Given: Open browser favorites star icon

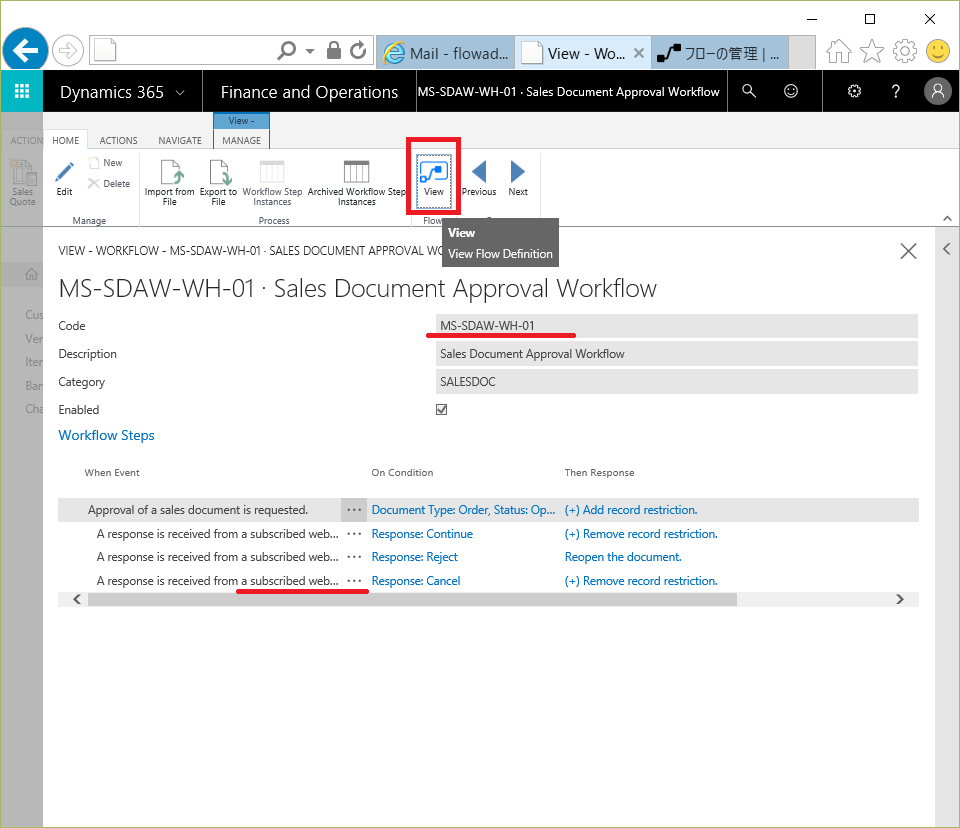Looking at the screenshot, I should [x=872, y=51].
